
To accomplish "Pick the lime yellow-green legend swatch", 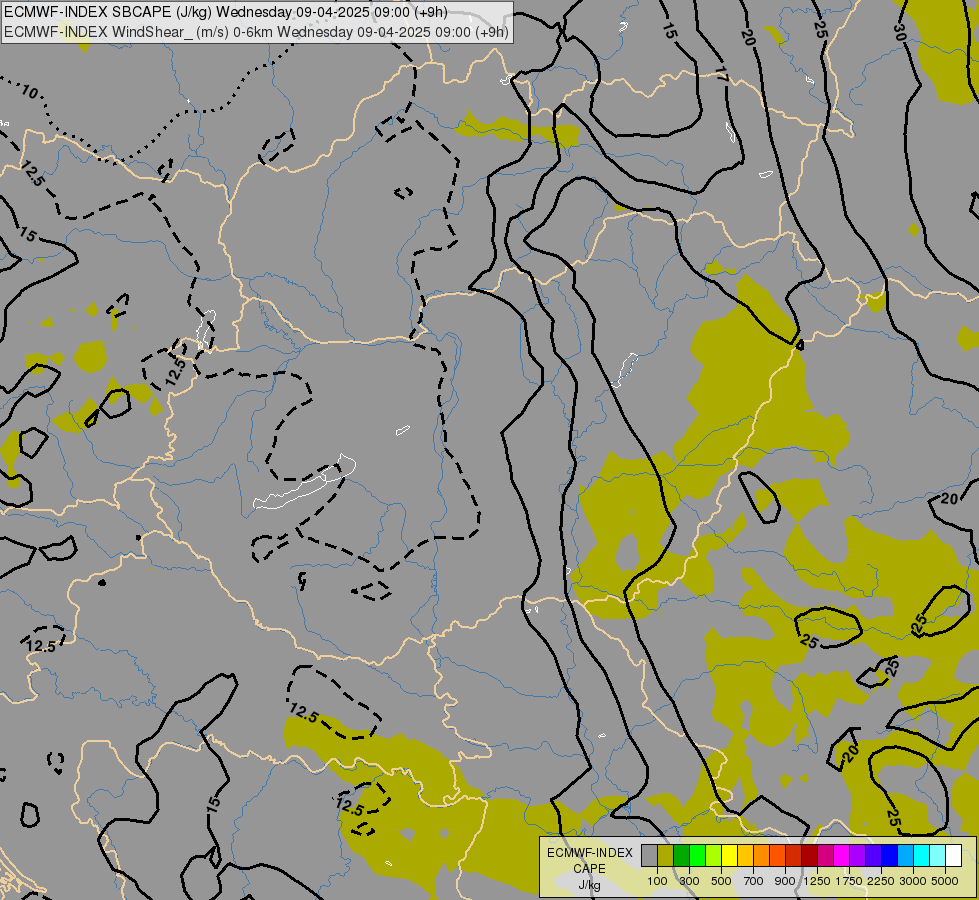I will click(714, 855).
